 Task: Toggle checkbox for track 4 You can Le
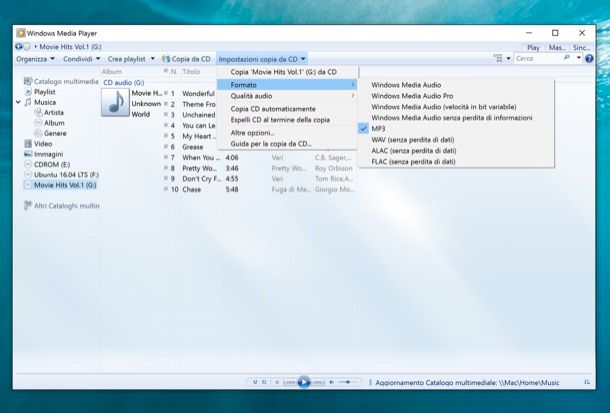click(x=166, y=126)
